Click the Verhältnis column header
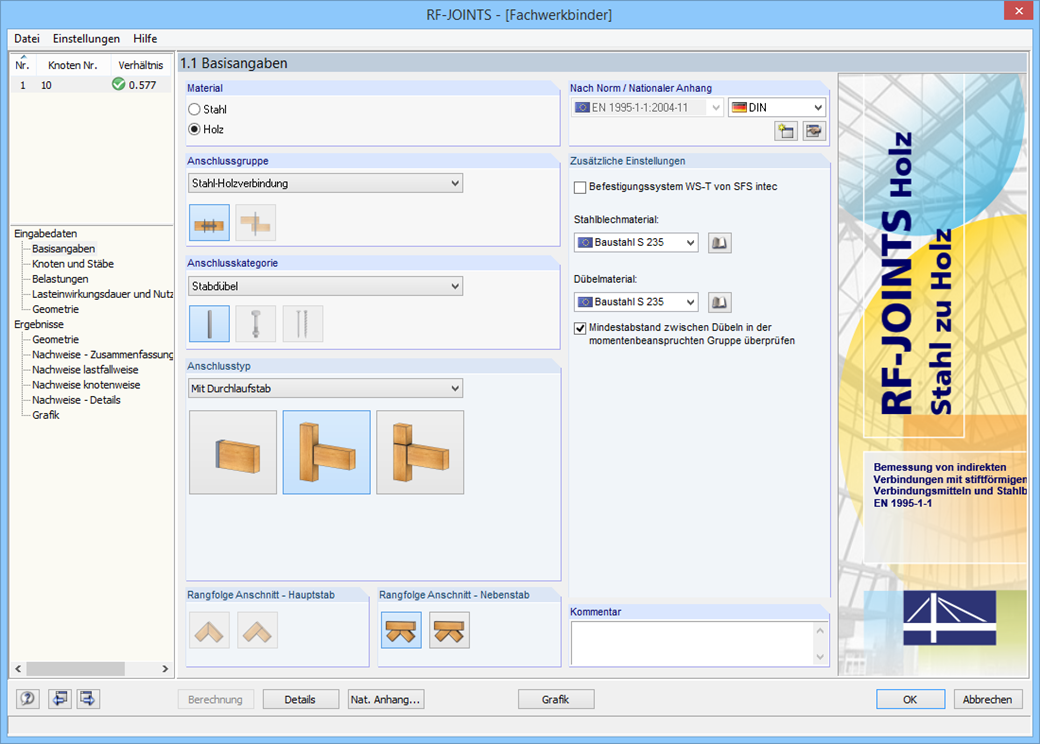 [x=141, y=65]
